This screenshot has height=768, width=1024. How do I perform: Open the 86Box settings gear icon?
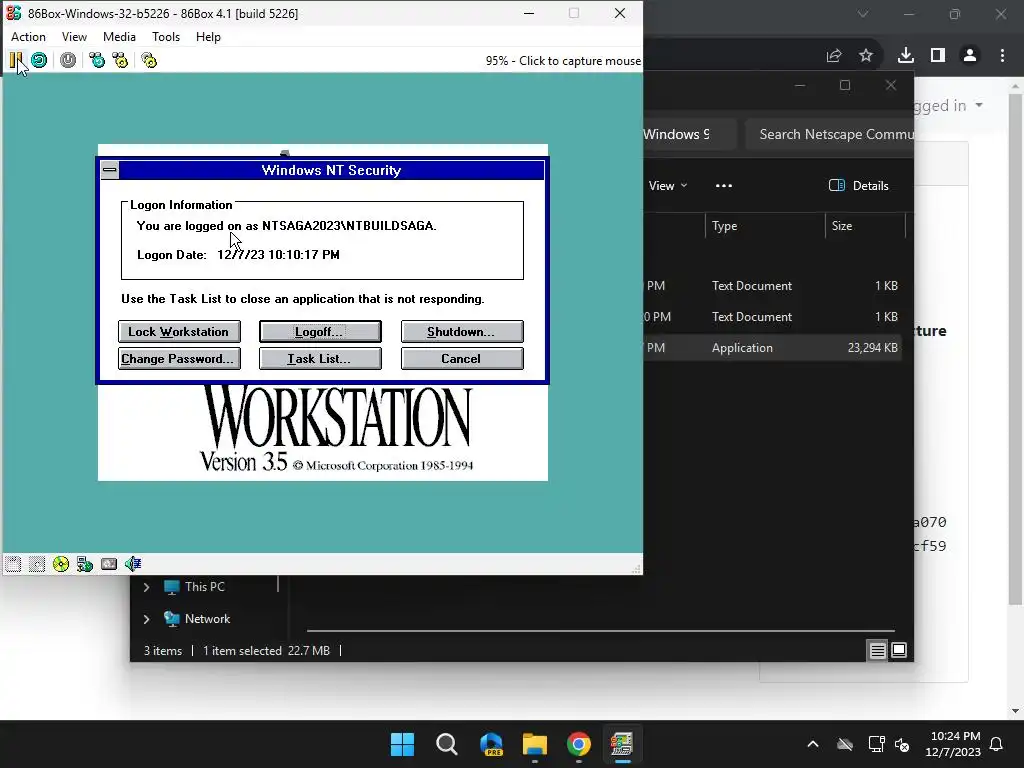[x=149, y=60]
